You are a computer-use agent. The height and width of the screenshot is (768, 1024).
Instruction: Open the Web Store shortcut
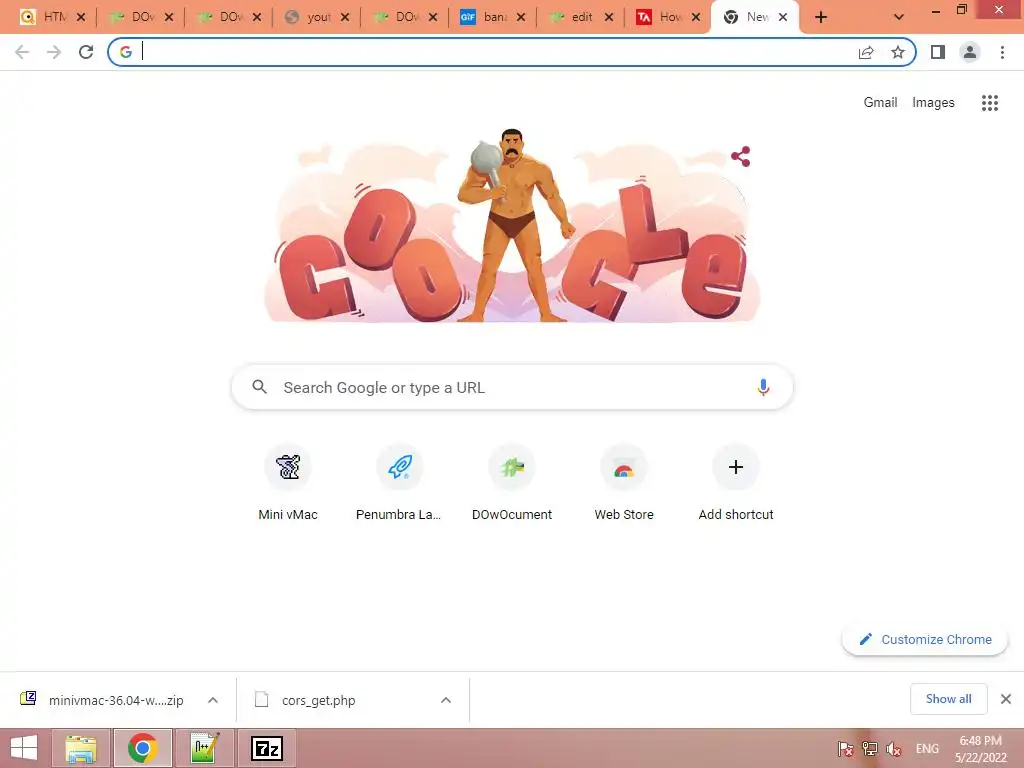point(624,483)
